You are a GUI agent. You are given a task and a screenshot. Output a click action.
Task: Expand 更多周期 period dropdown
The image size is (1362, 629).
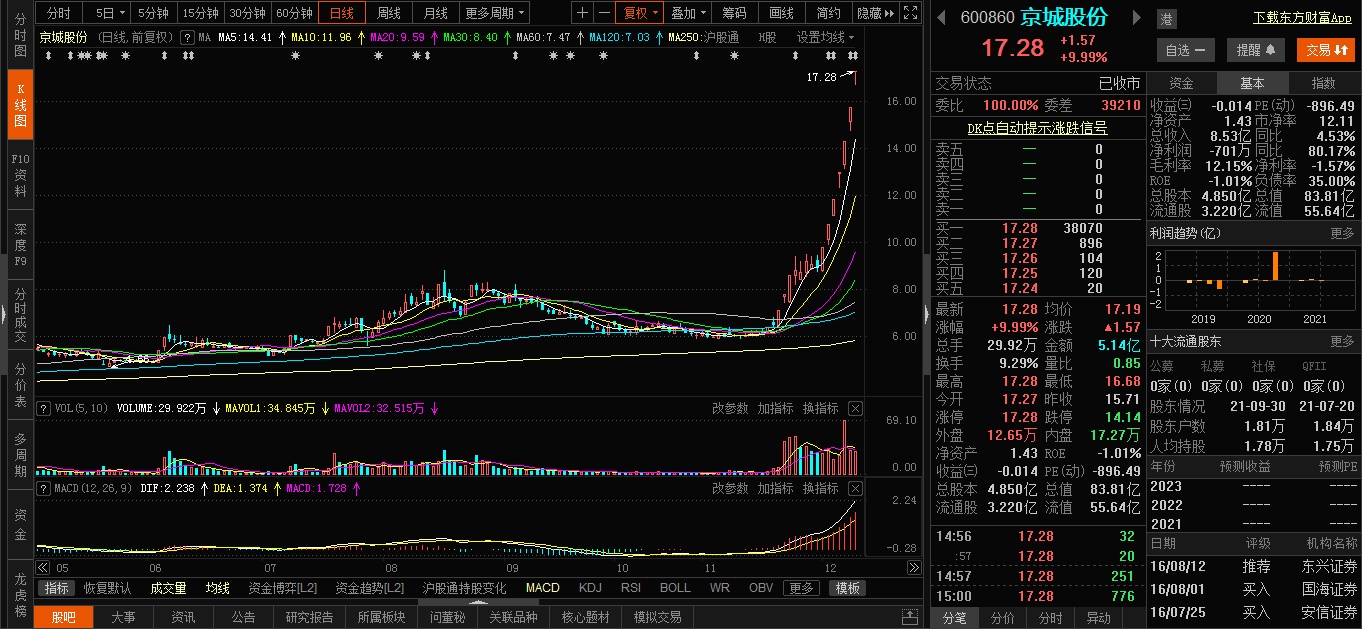point(495,13)
